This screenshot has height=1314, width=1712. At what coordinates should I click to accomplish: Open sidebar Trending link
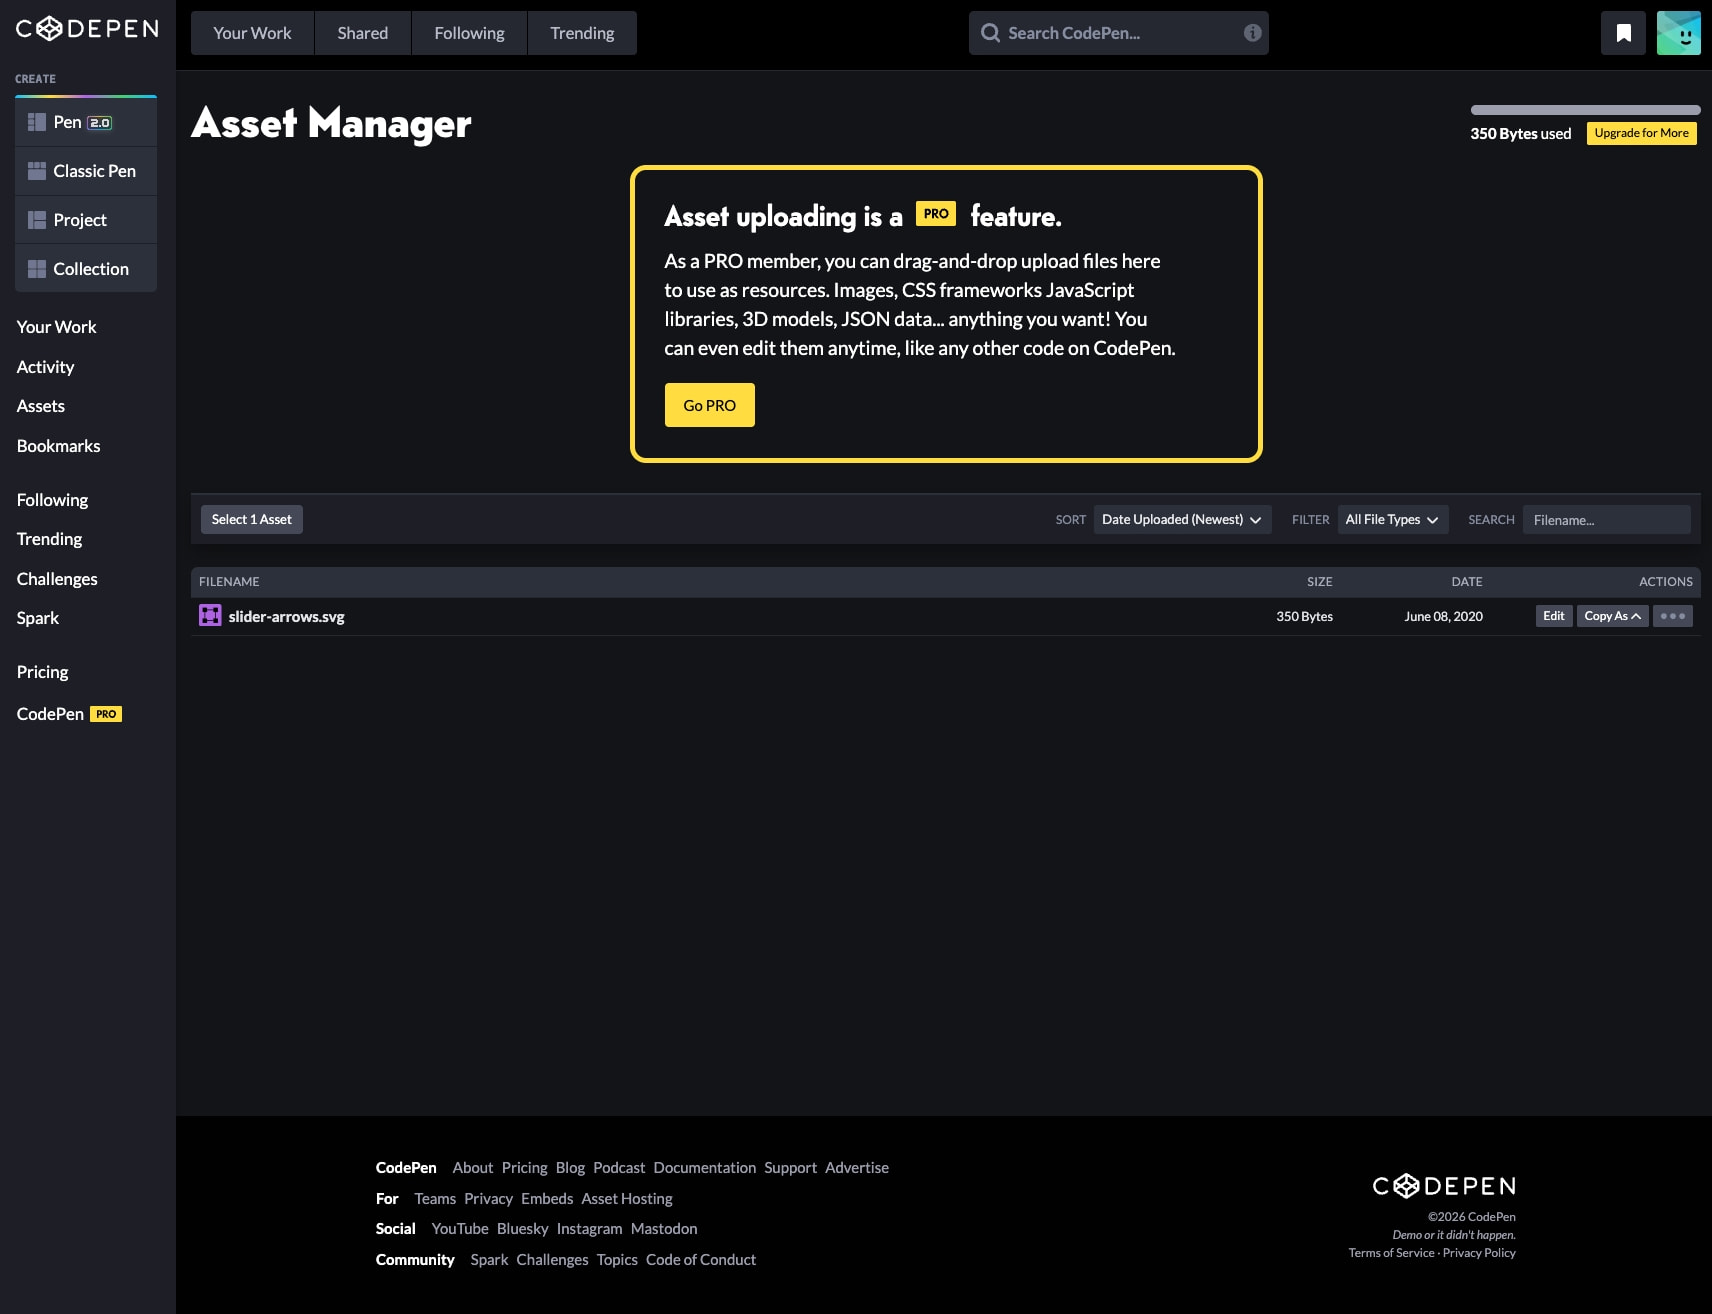click(x=50, y=539)
